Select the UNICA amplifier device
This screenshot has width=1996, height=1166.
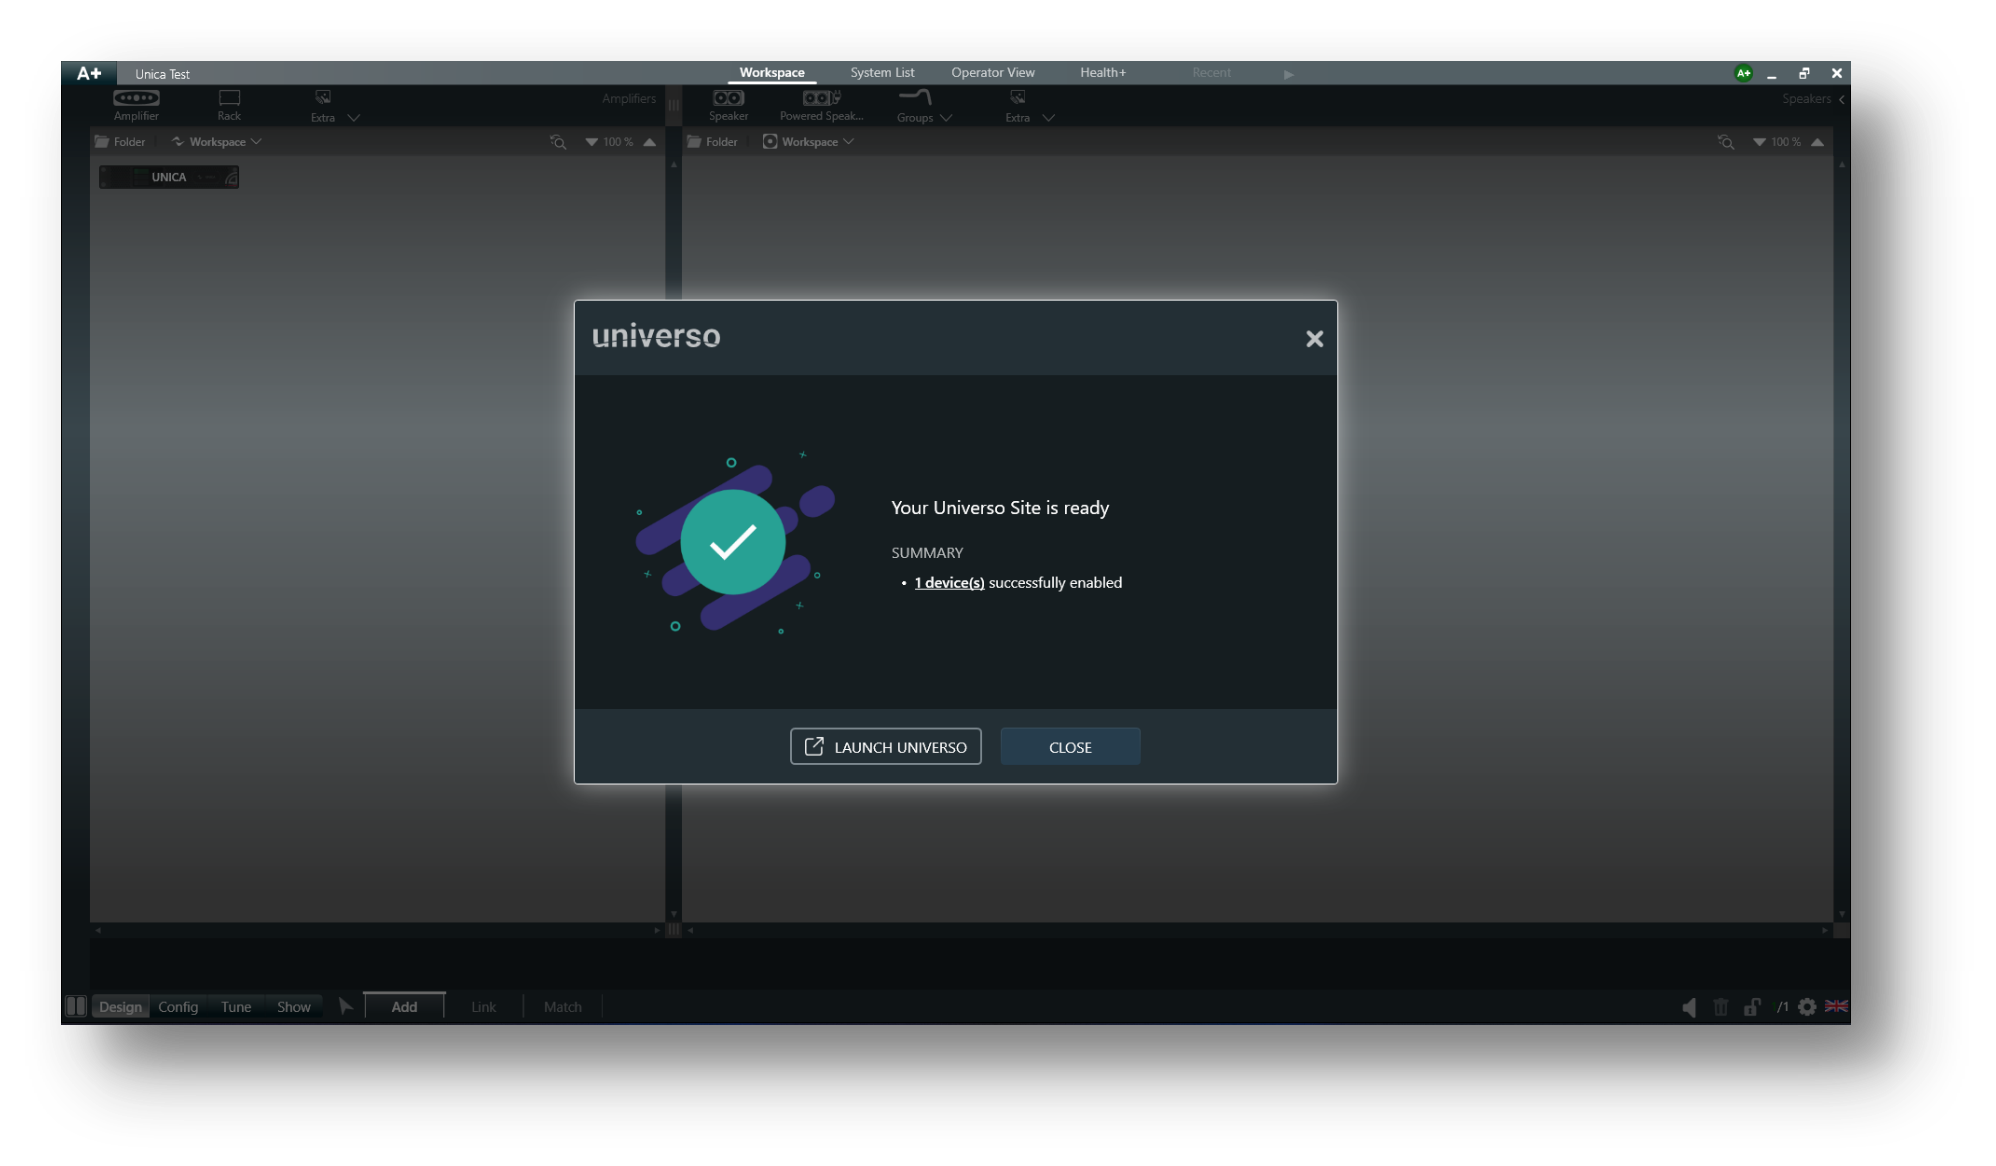[x=168, y=177]
